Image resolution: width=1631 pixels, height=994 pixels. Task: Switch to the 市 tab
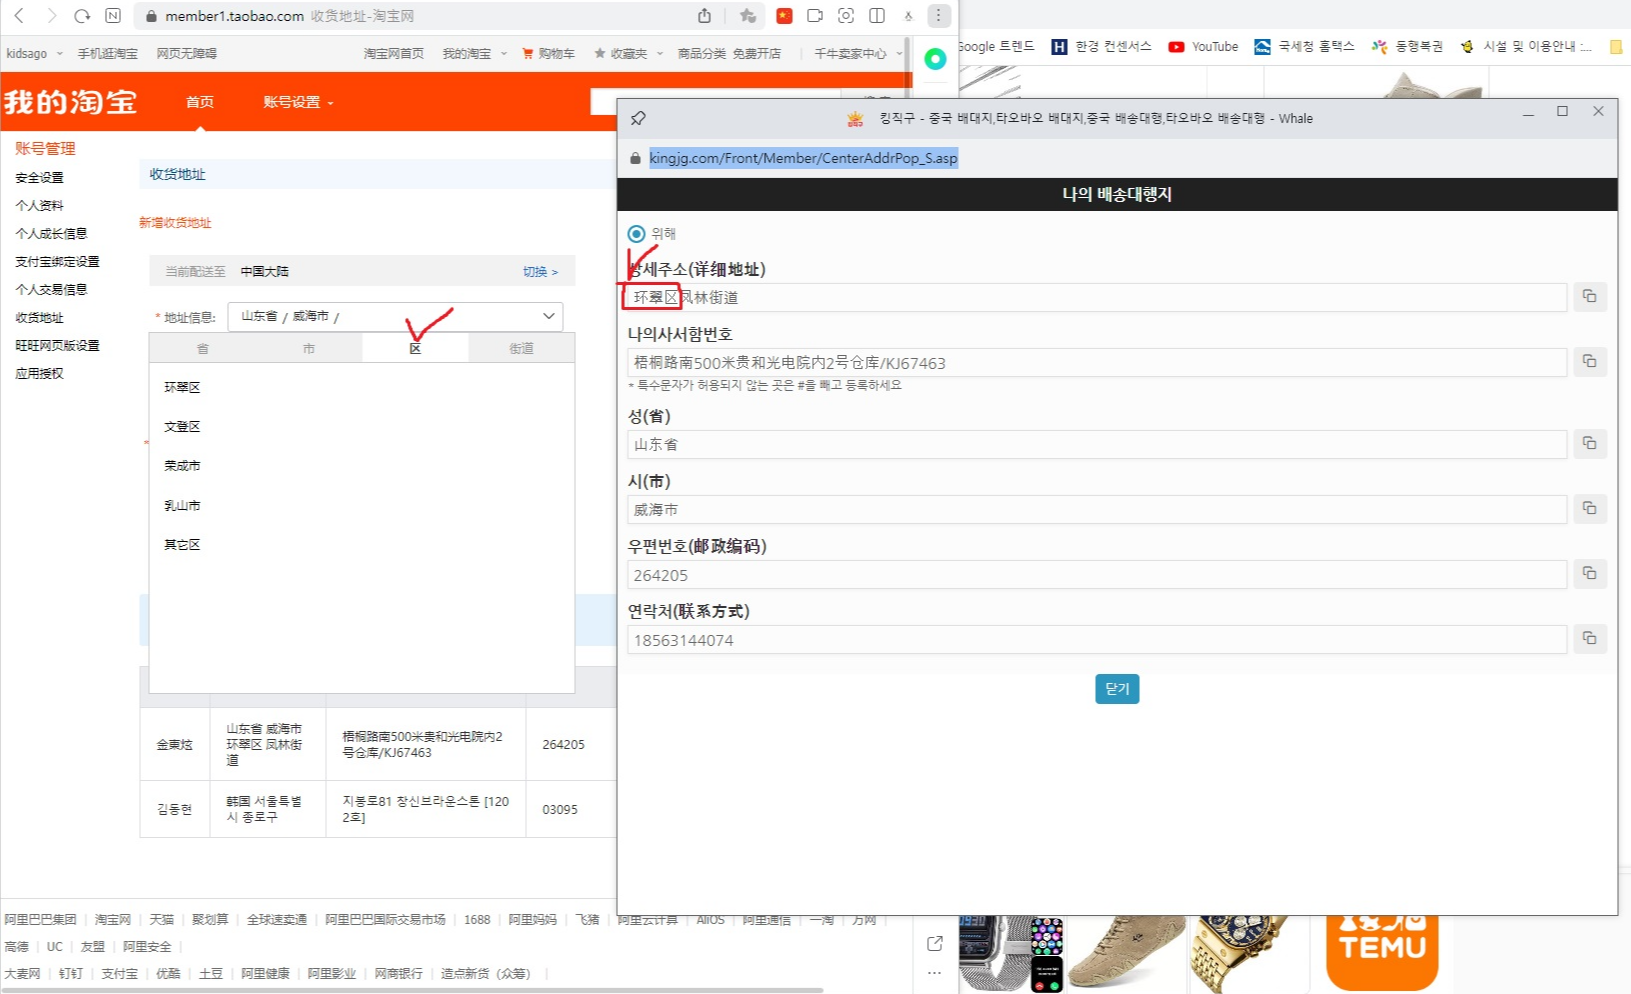[309, 348]
